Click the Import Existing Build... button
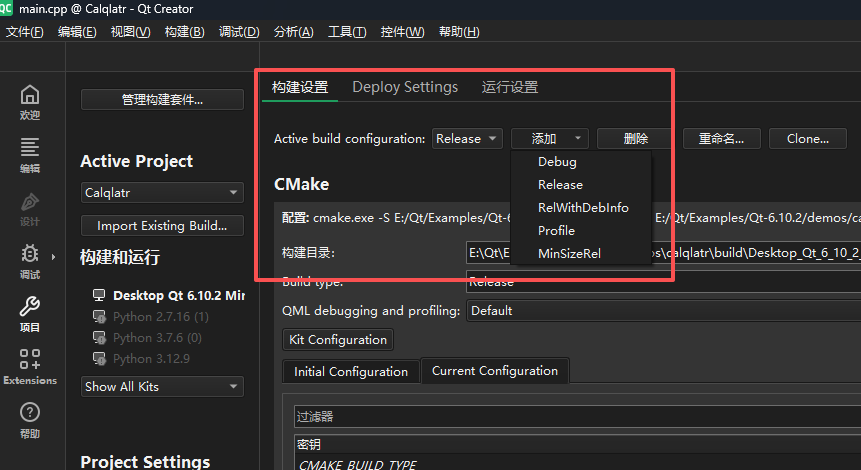The height and width of the screenshot is (470, 861). [162, 226]
